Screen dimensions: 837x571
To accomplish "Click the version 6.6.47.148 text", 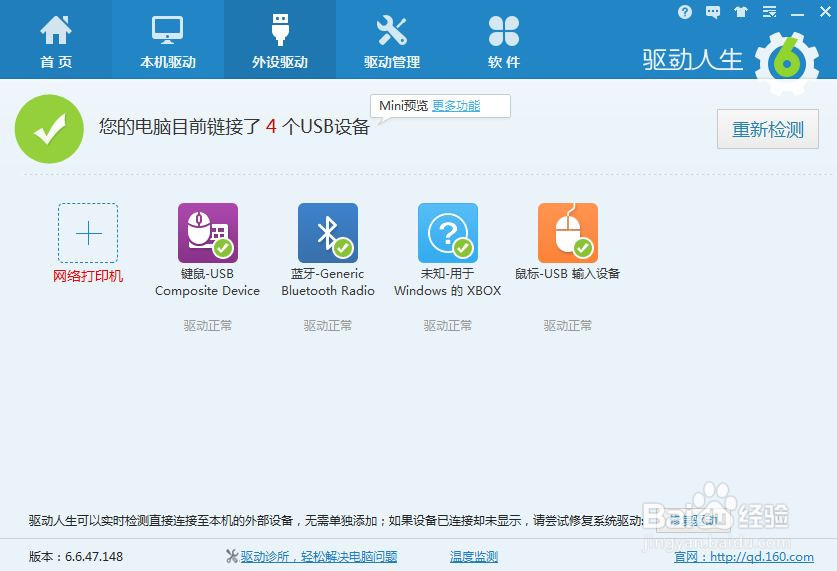I will 76,557.
